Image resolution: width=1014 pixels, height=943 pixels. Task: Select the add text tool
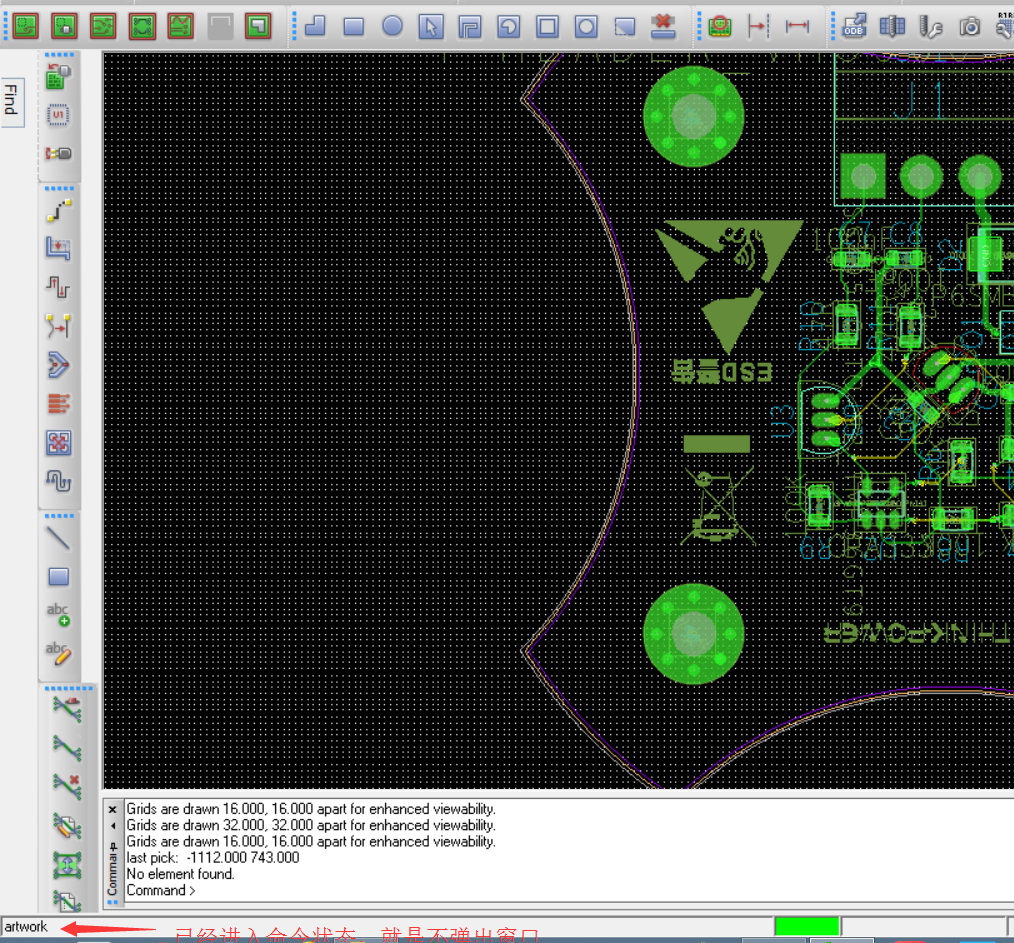tap(59, 615)
